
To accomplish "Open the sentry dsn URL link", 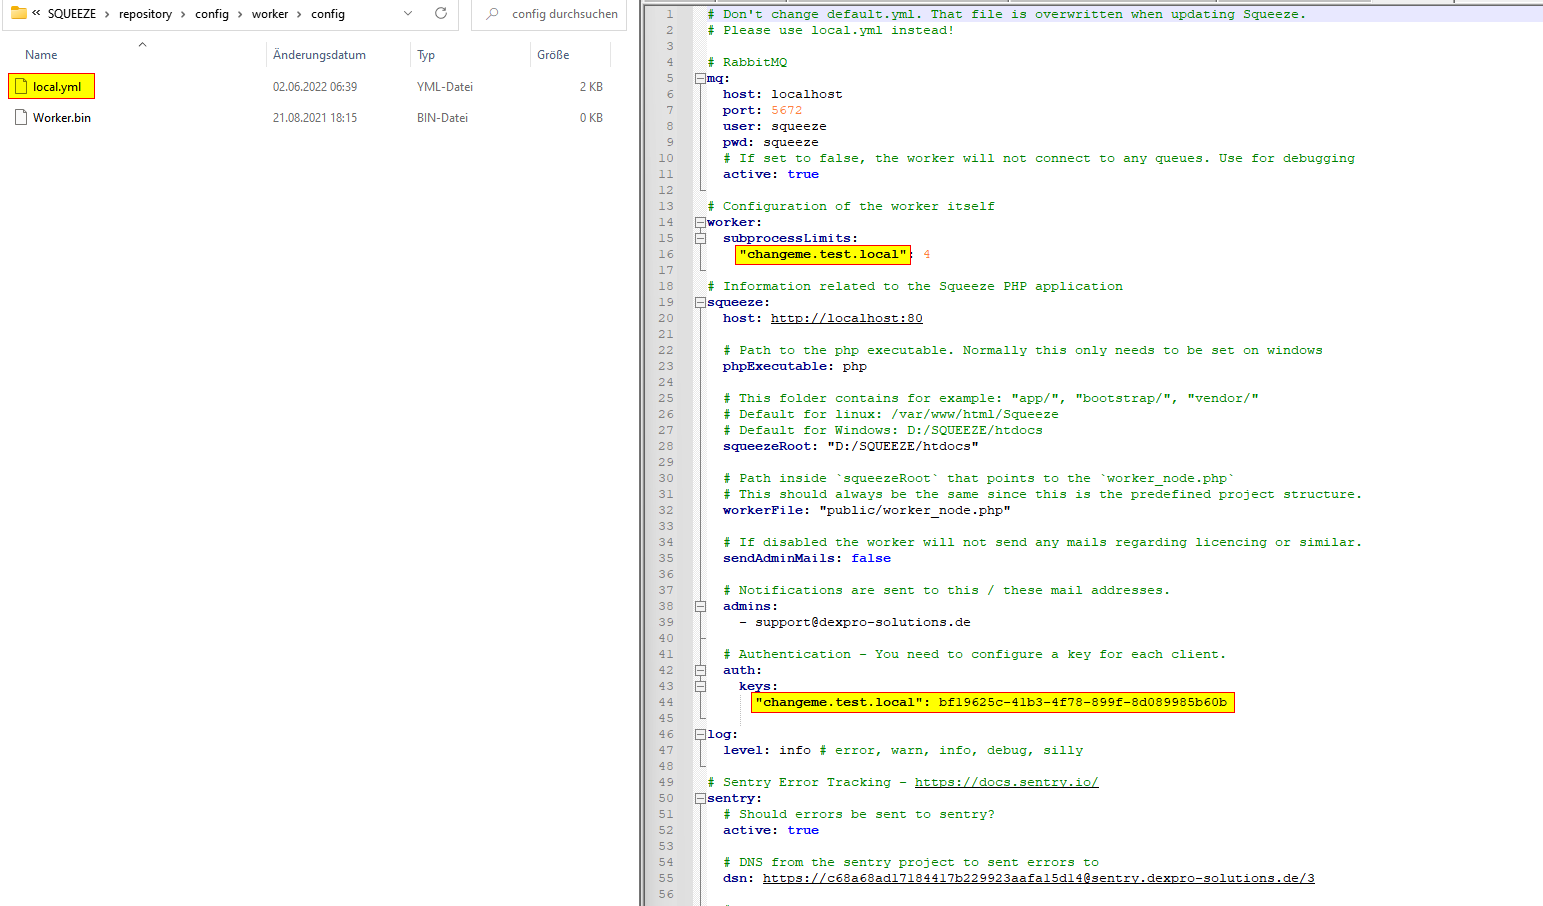I will (1038, 878).
